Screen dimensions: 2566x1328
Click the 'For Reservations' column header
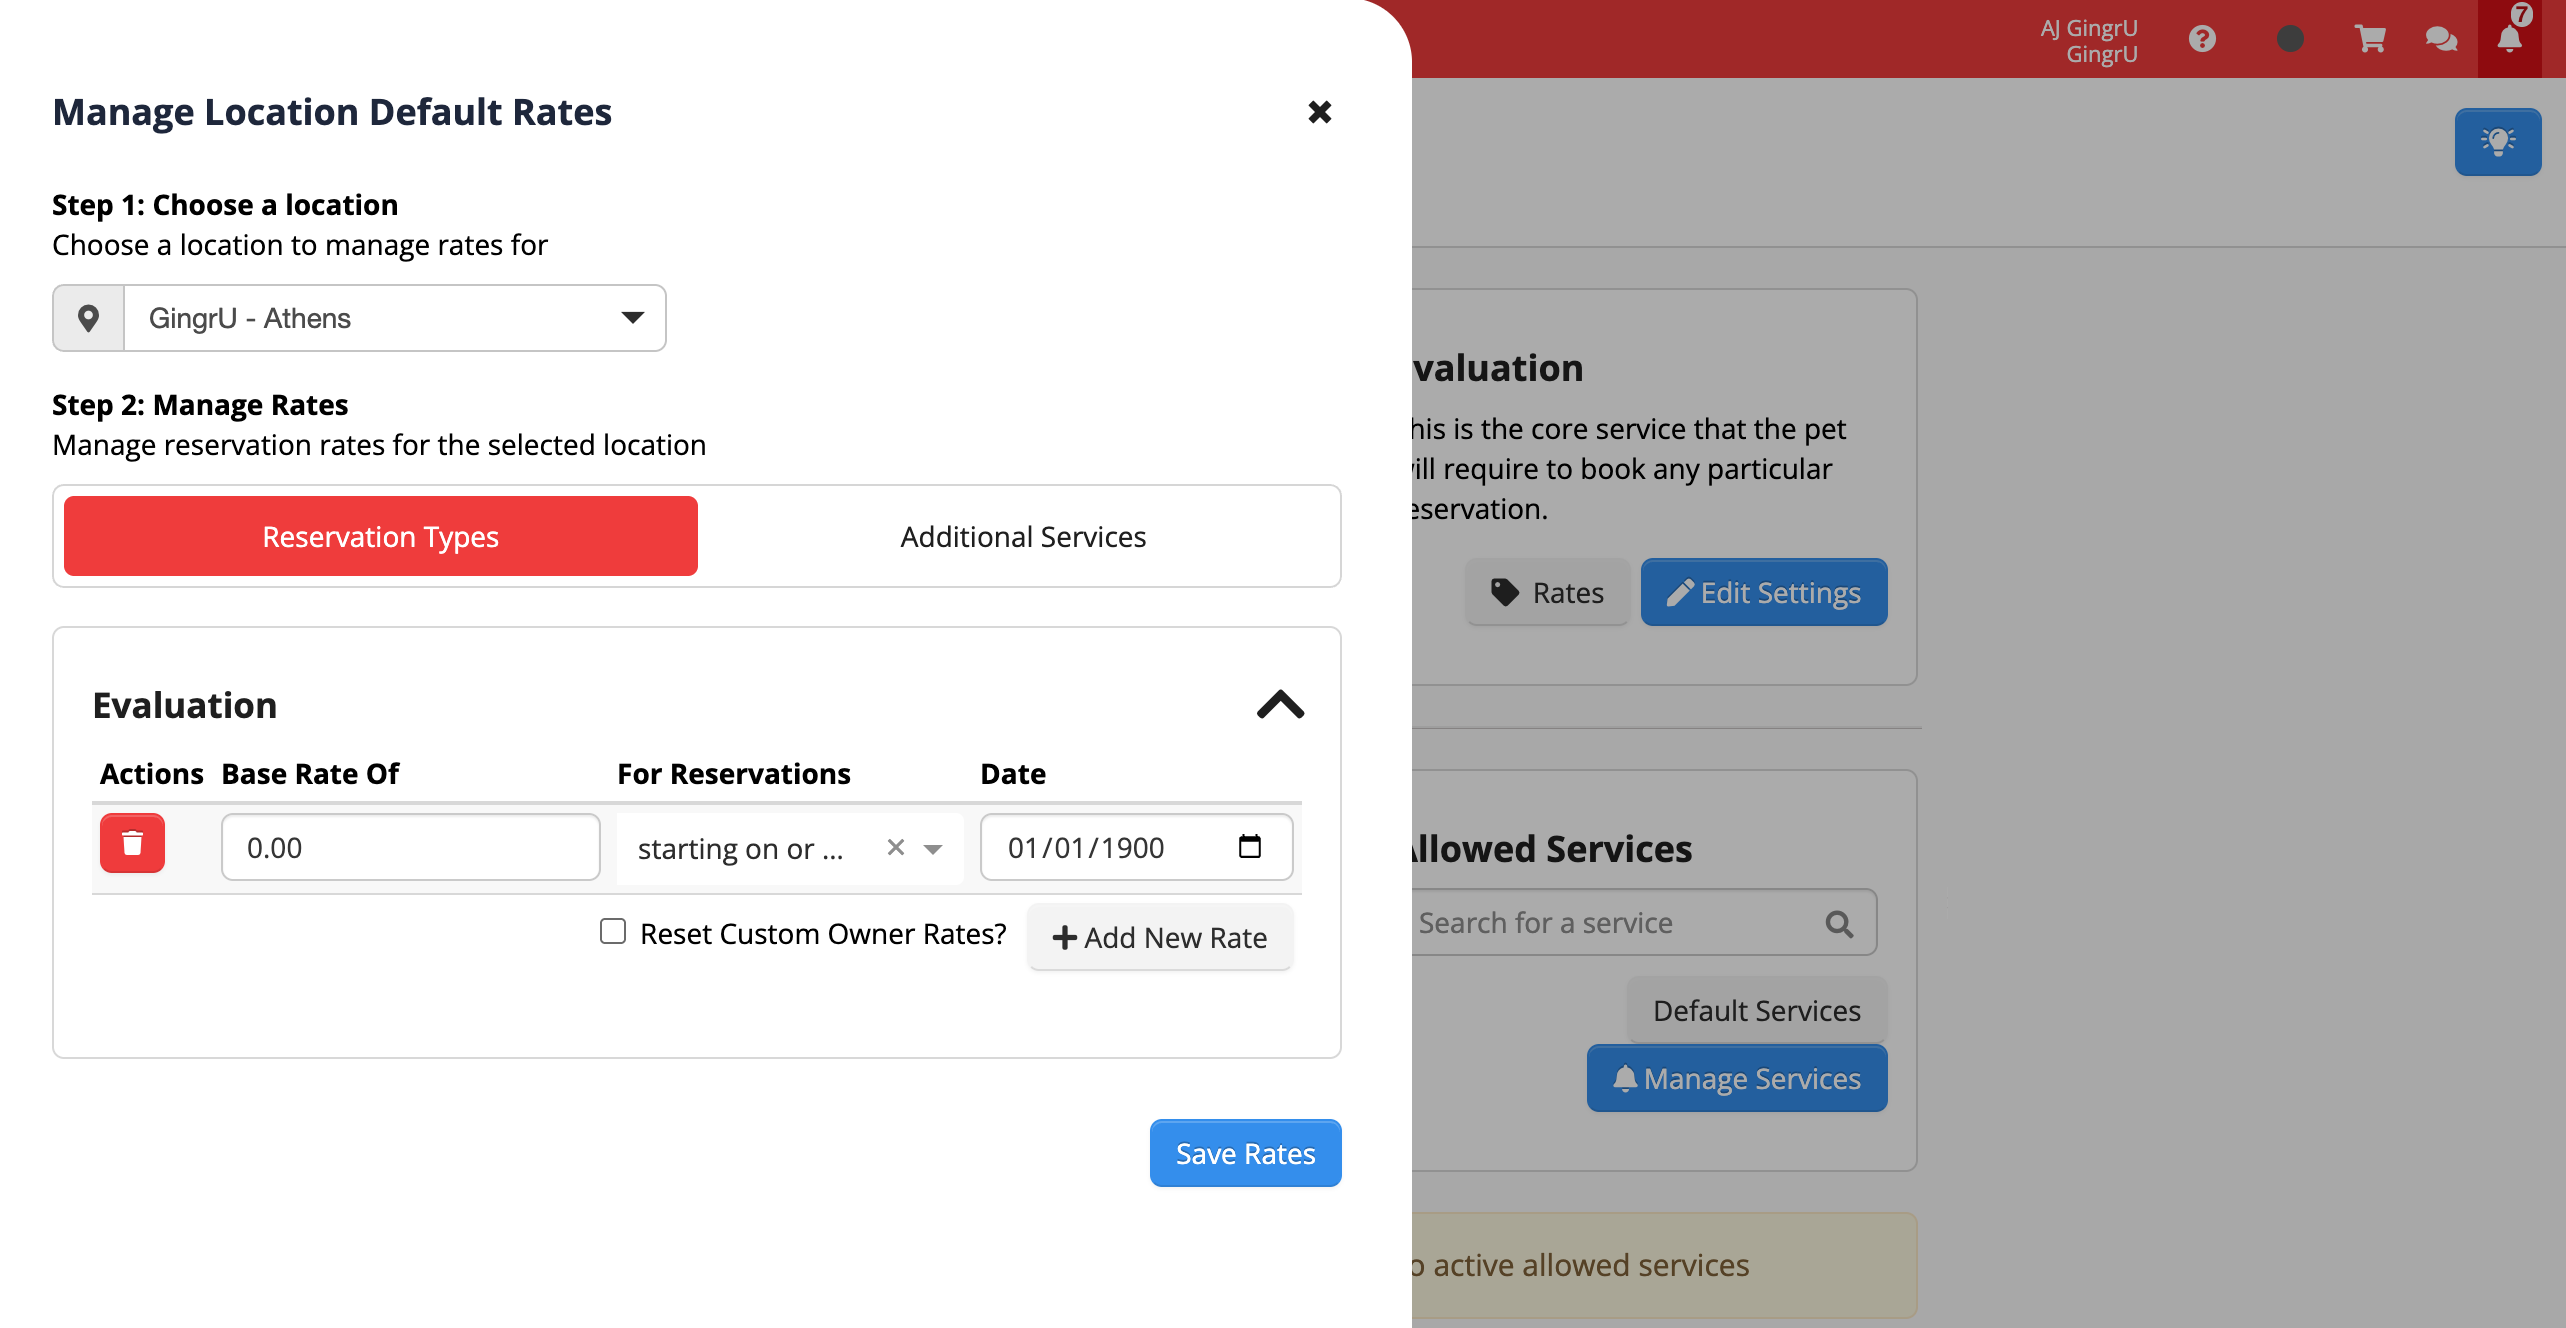click(x=734, y=774)
